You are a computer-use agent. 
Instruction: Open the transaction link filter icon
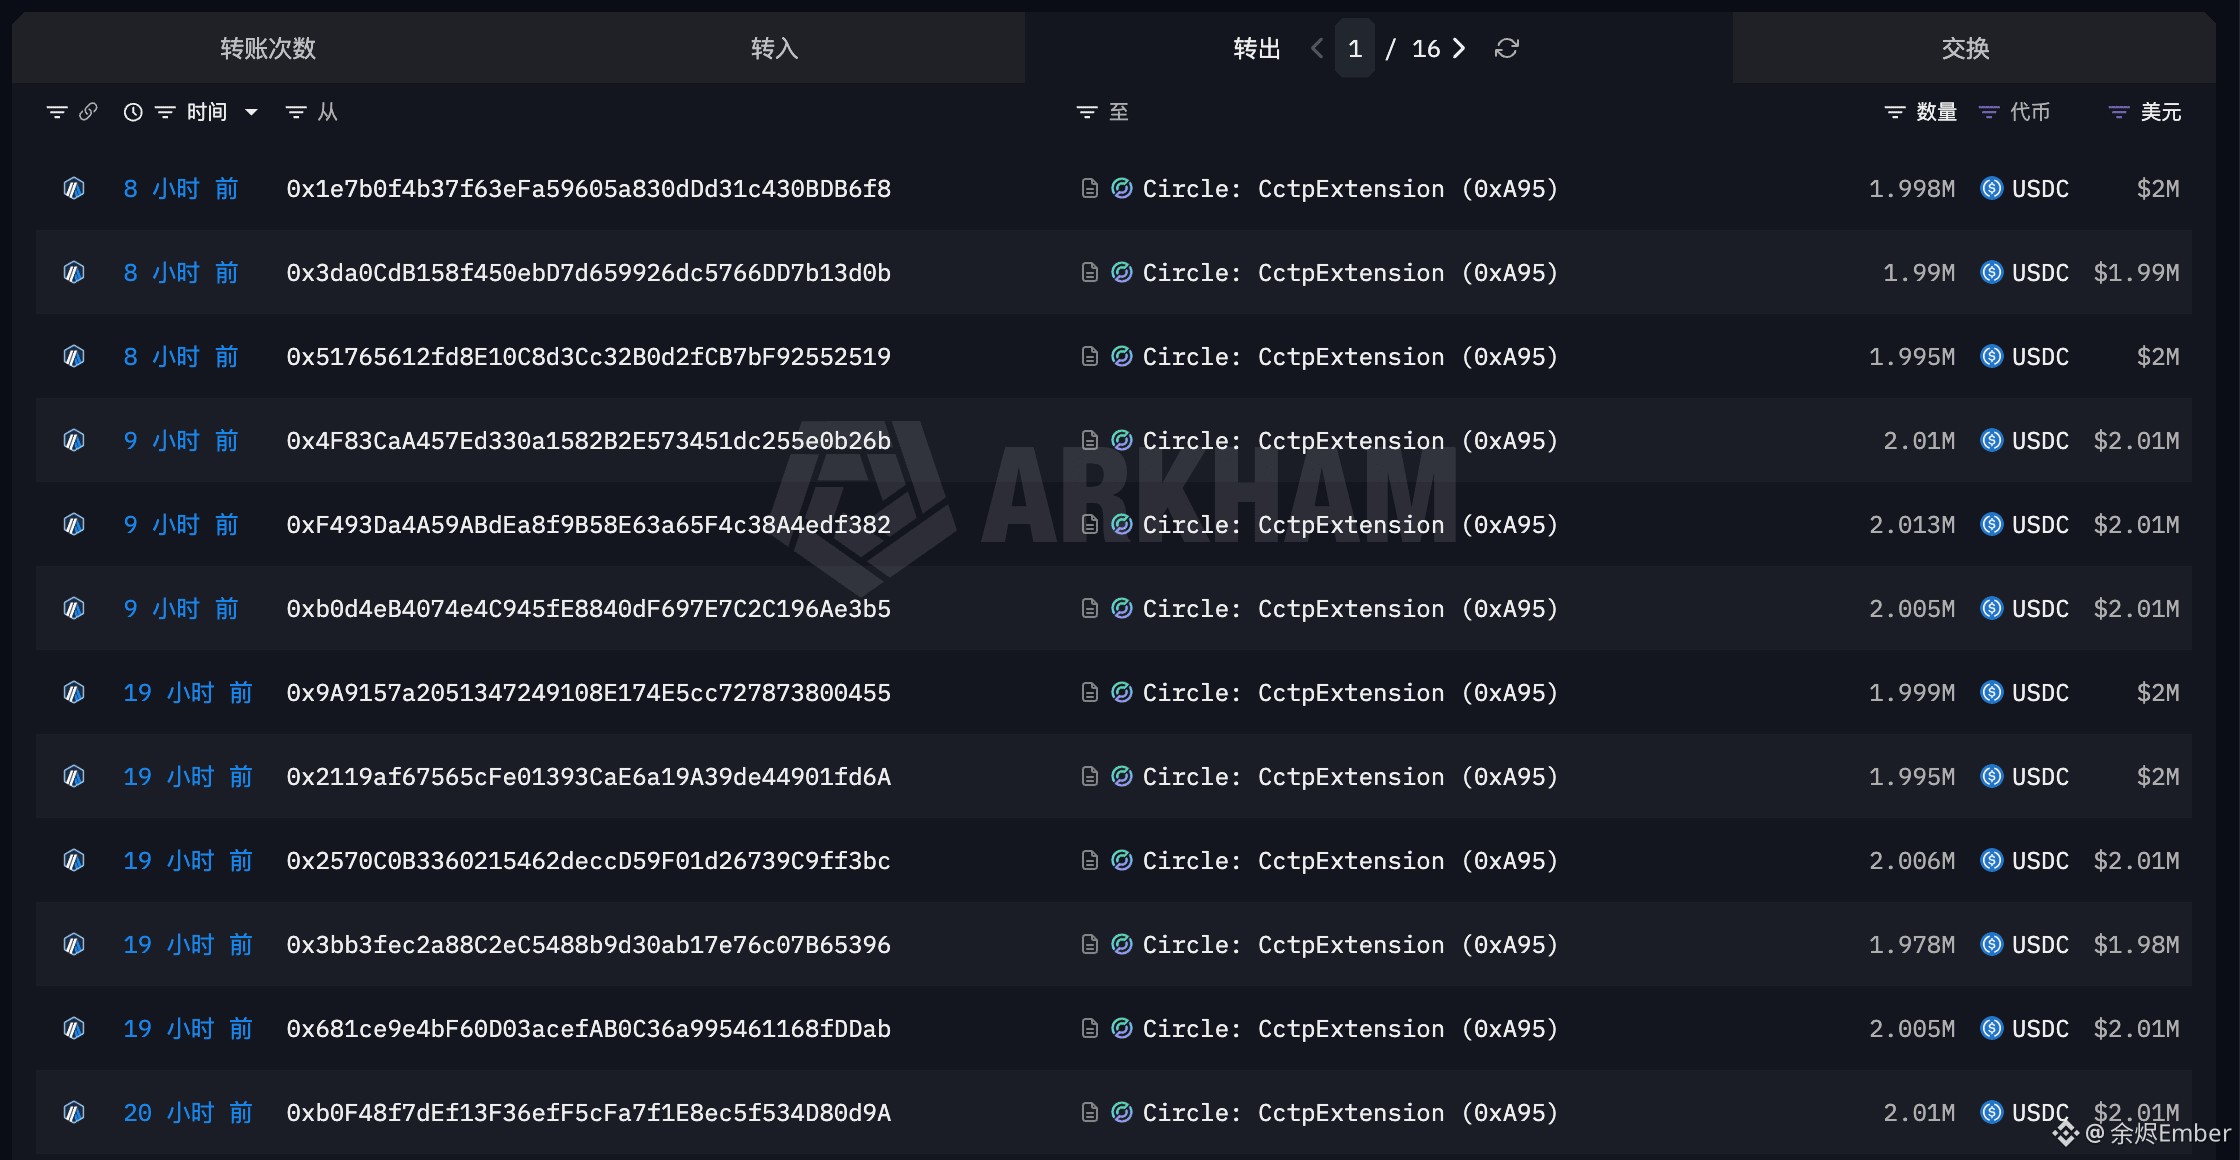[57, 112]
